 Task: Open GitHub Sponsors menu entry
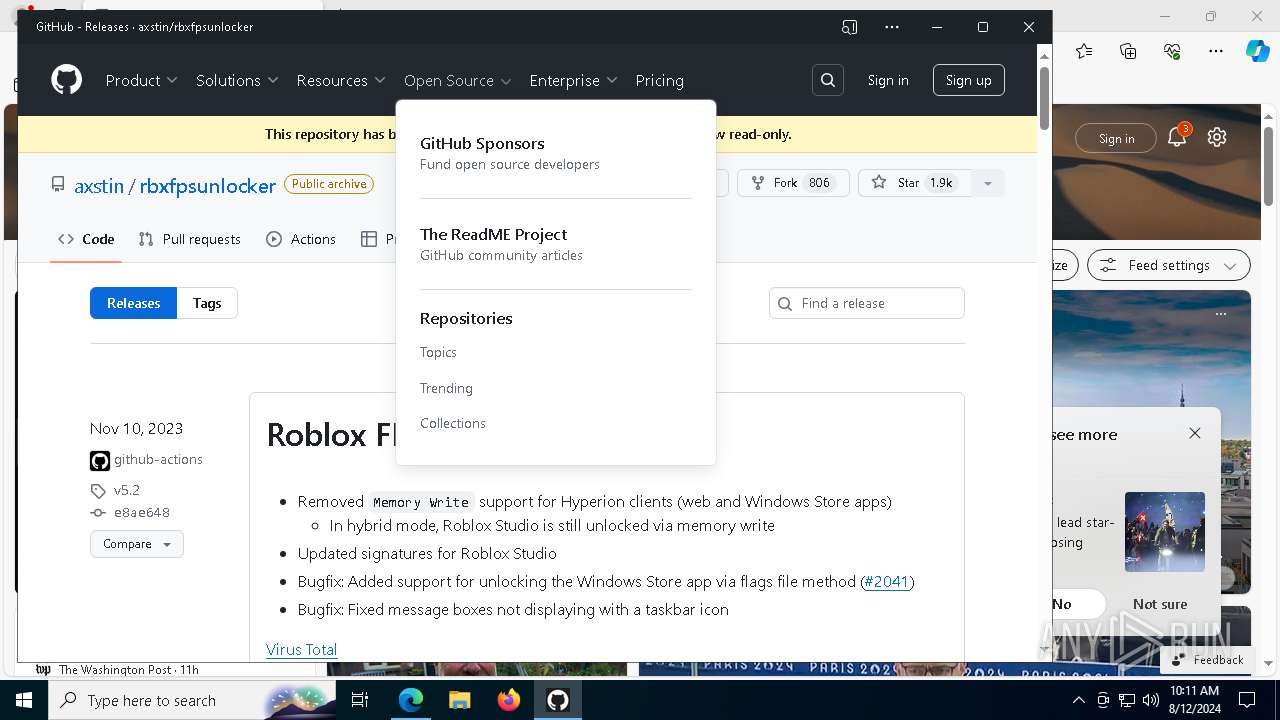pos(510,153)
